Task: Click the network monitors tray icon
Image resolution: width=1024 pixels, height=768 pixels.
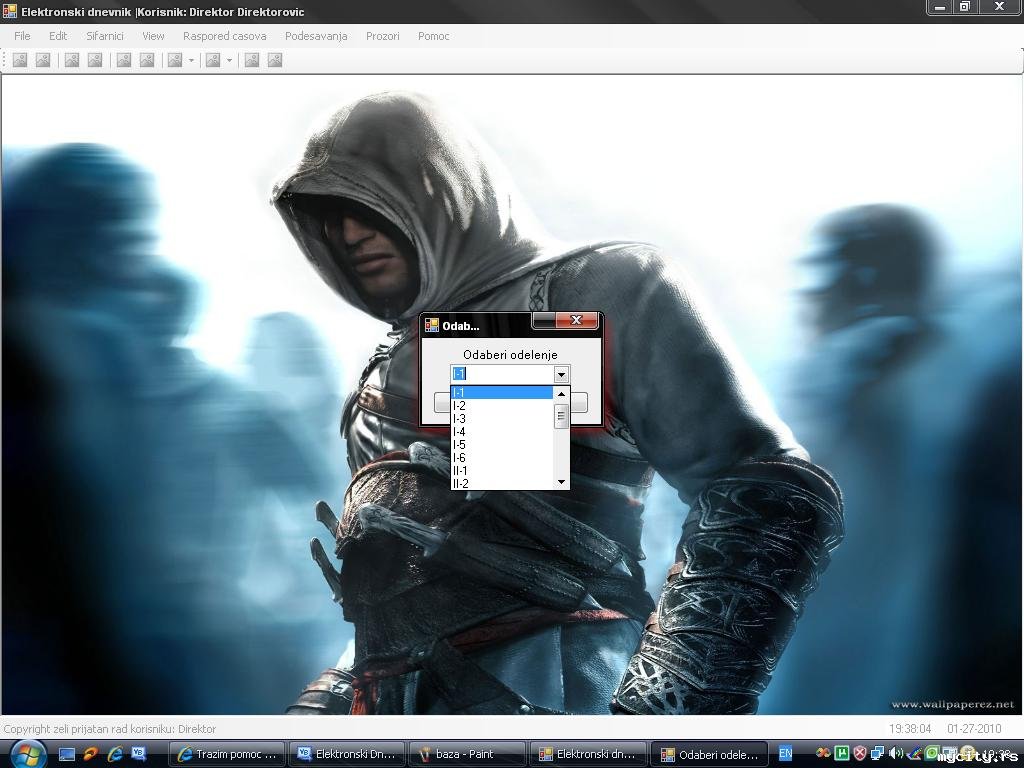Action: pos(878,754)
